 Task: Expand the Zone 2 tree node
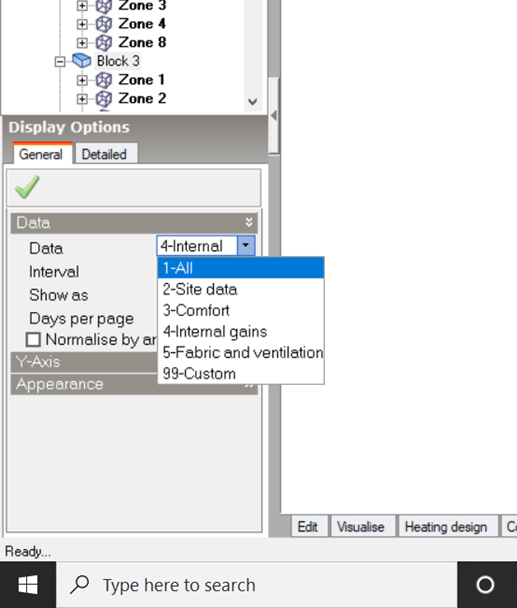click(82, 99)
